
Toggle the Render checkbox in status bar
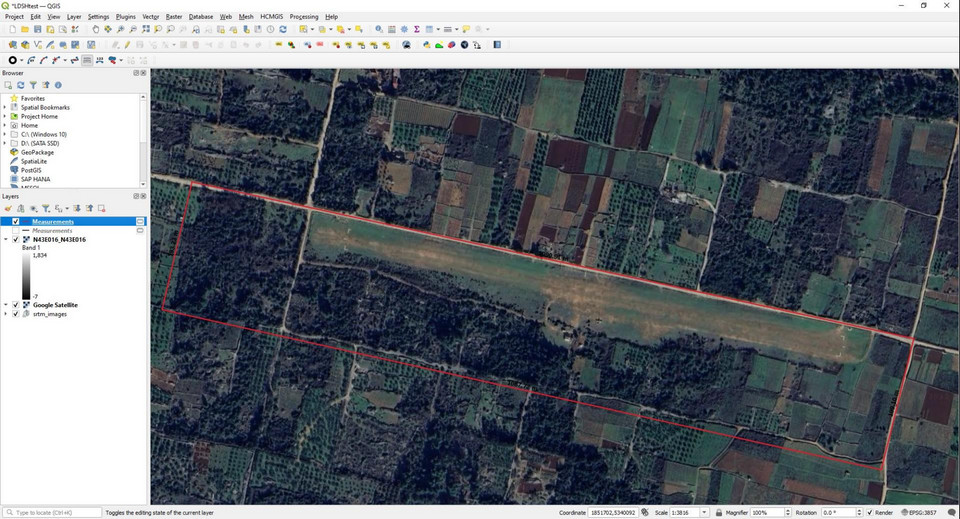click(x=869, y=512)
